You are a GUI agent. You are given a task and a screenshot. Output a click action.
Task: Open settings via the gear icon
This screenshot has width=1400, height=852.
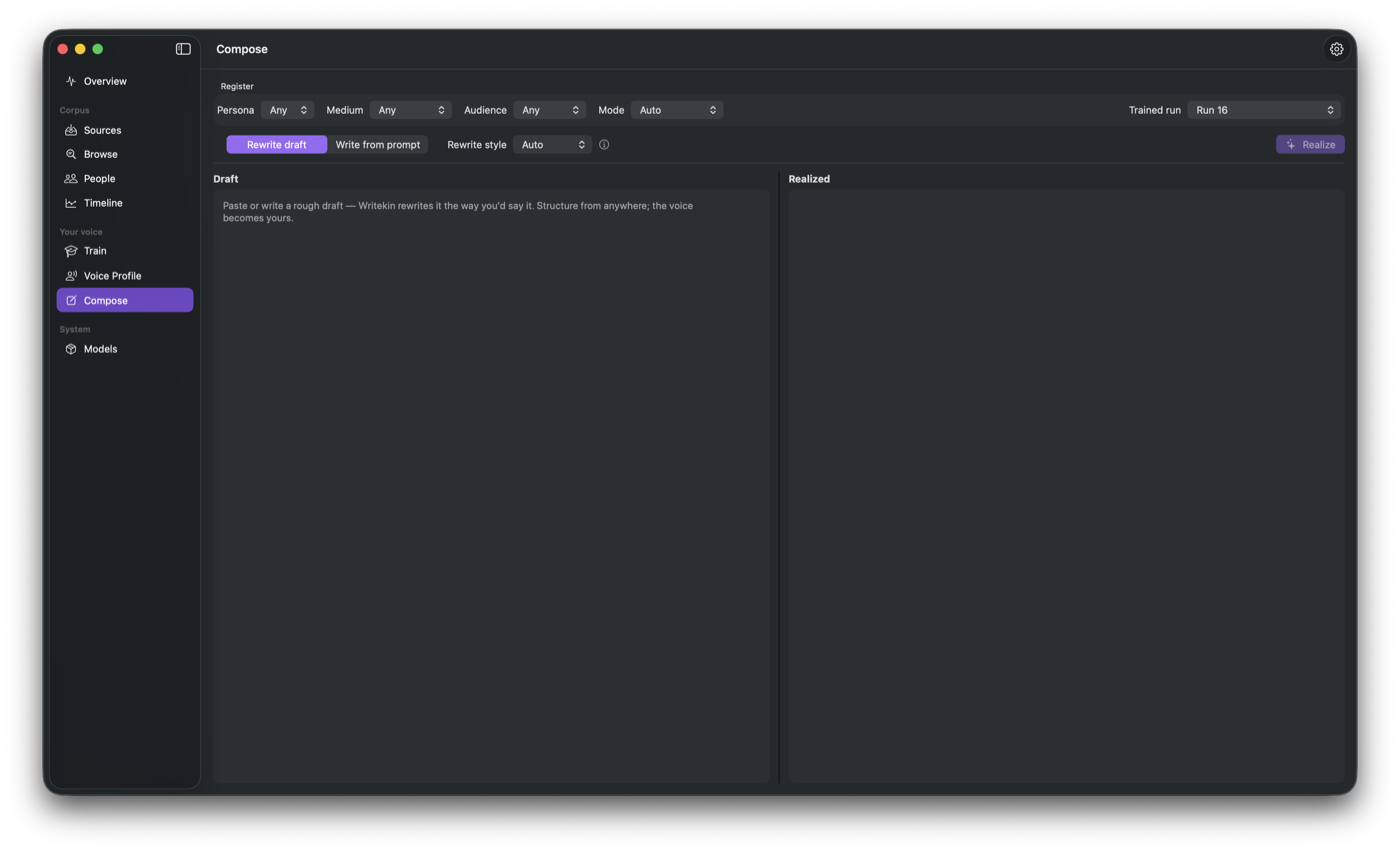point(1336,49)
